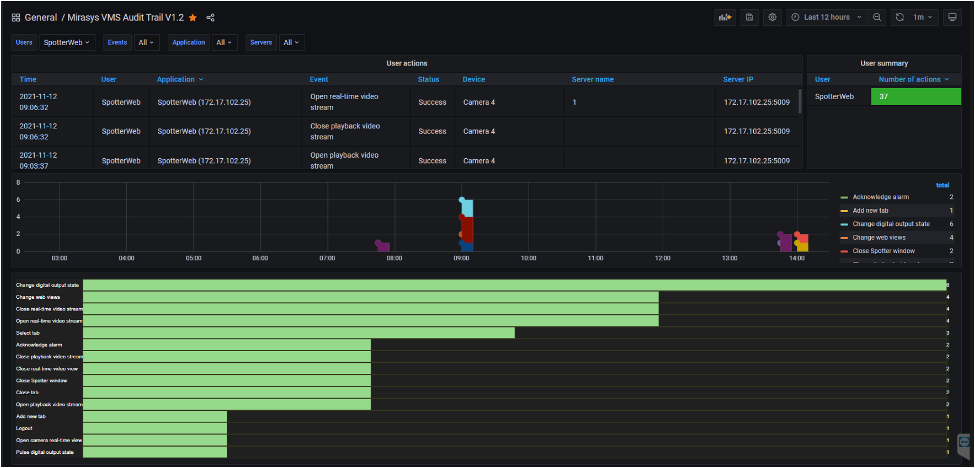
Task: Toggle the Acknowledge alarm legend series
Action: [x=883, y=198]
